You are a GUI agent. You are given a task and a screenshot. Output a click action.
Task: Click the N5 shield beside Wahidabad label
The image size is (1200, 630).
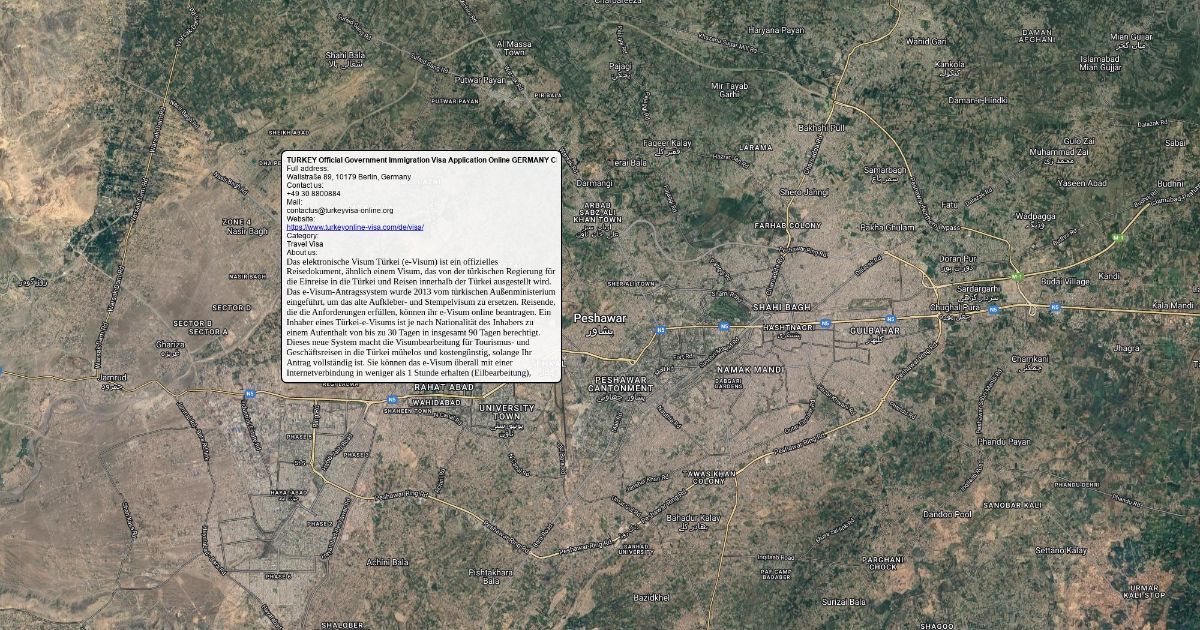[391, 401]
